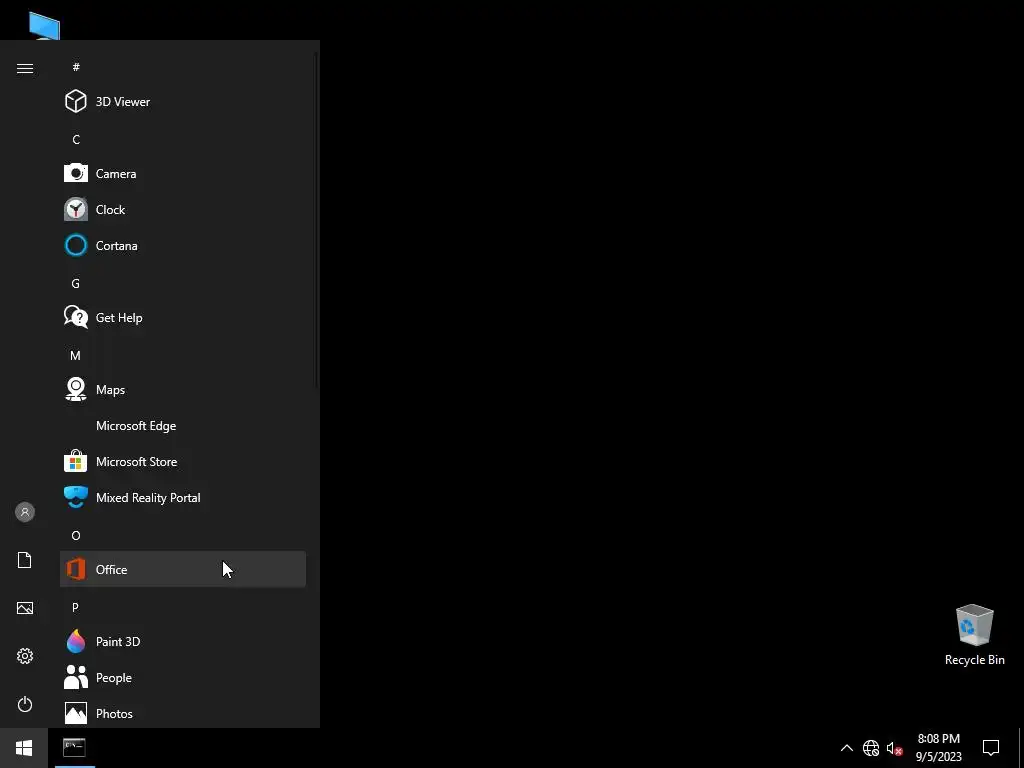Launch the Camera app
The height and width of the screenshot is (768, 1024).
pos(183,174)
